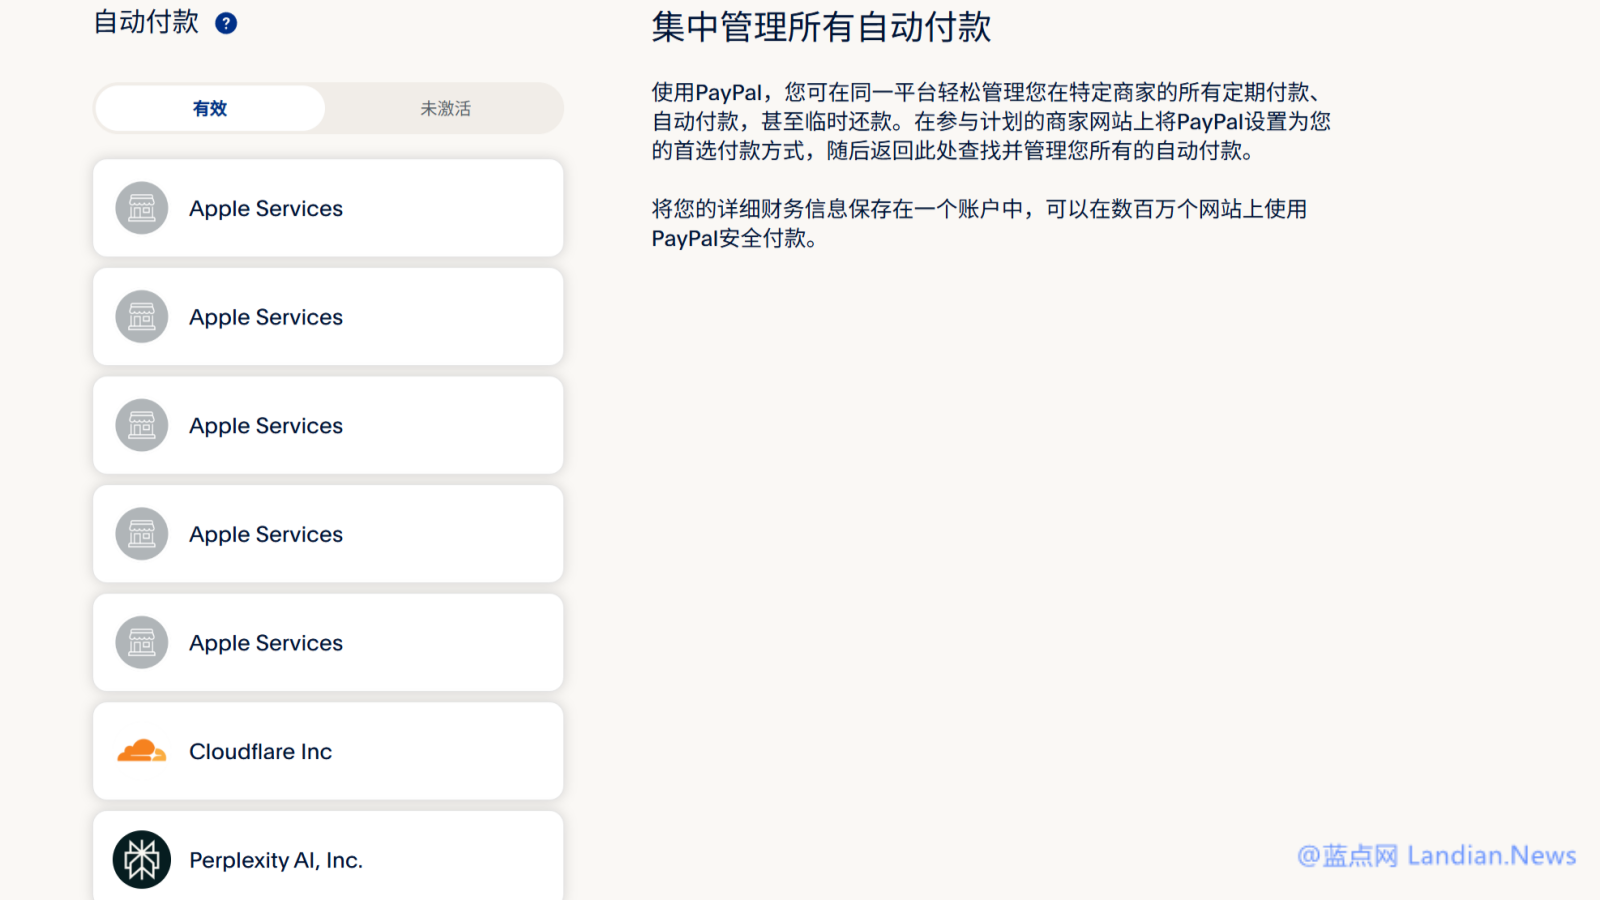Click the Perplexity AI, Inc. name text
This screenshot has height=900, width=1600.
click(x=276, y=860)
